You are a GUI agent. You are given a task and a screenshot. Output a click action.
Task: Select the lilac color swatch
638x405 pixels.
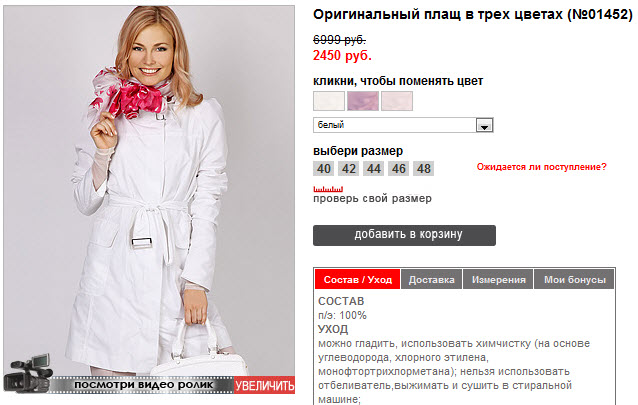363,101
